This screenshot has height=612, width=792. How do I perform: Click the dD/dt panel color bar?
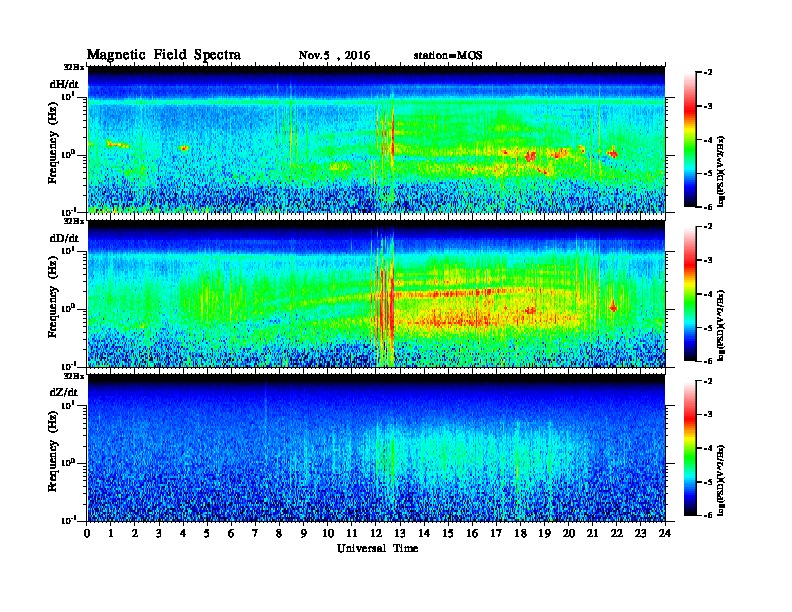[x=690, y=294]
